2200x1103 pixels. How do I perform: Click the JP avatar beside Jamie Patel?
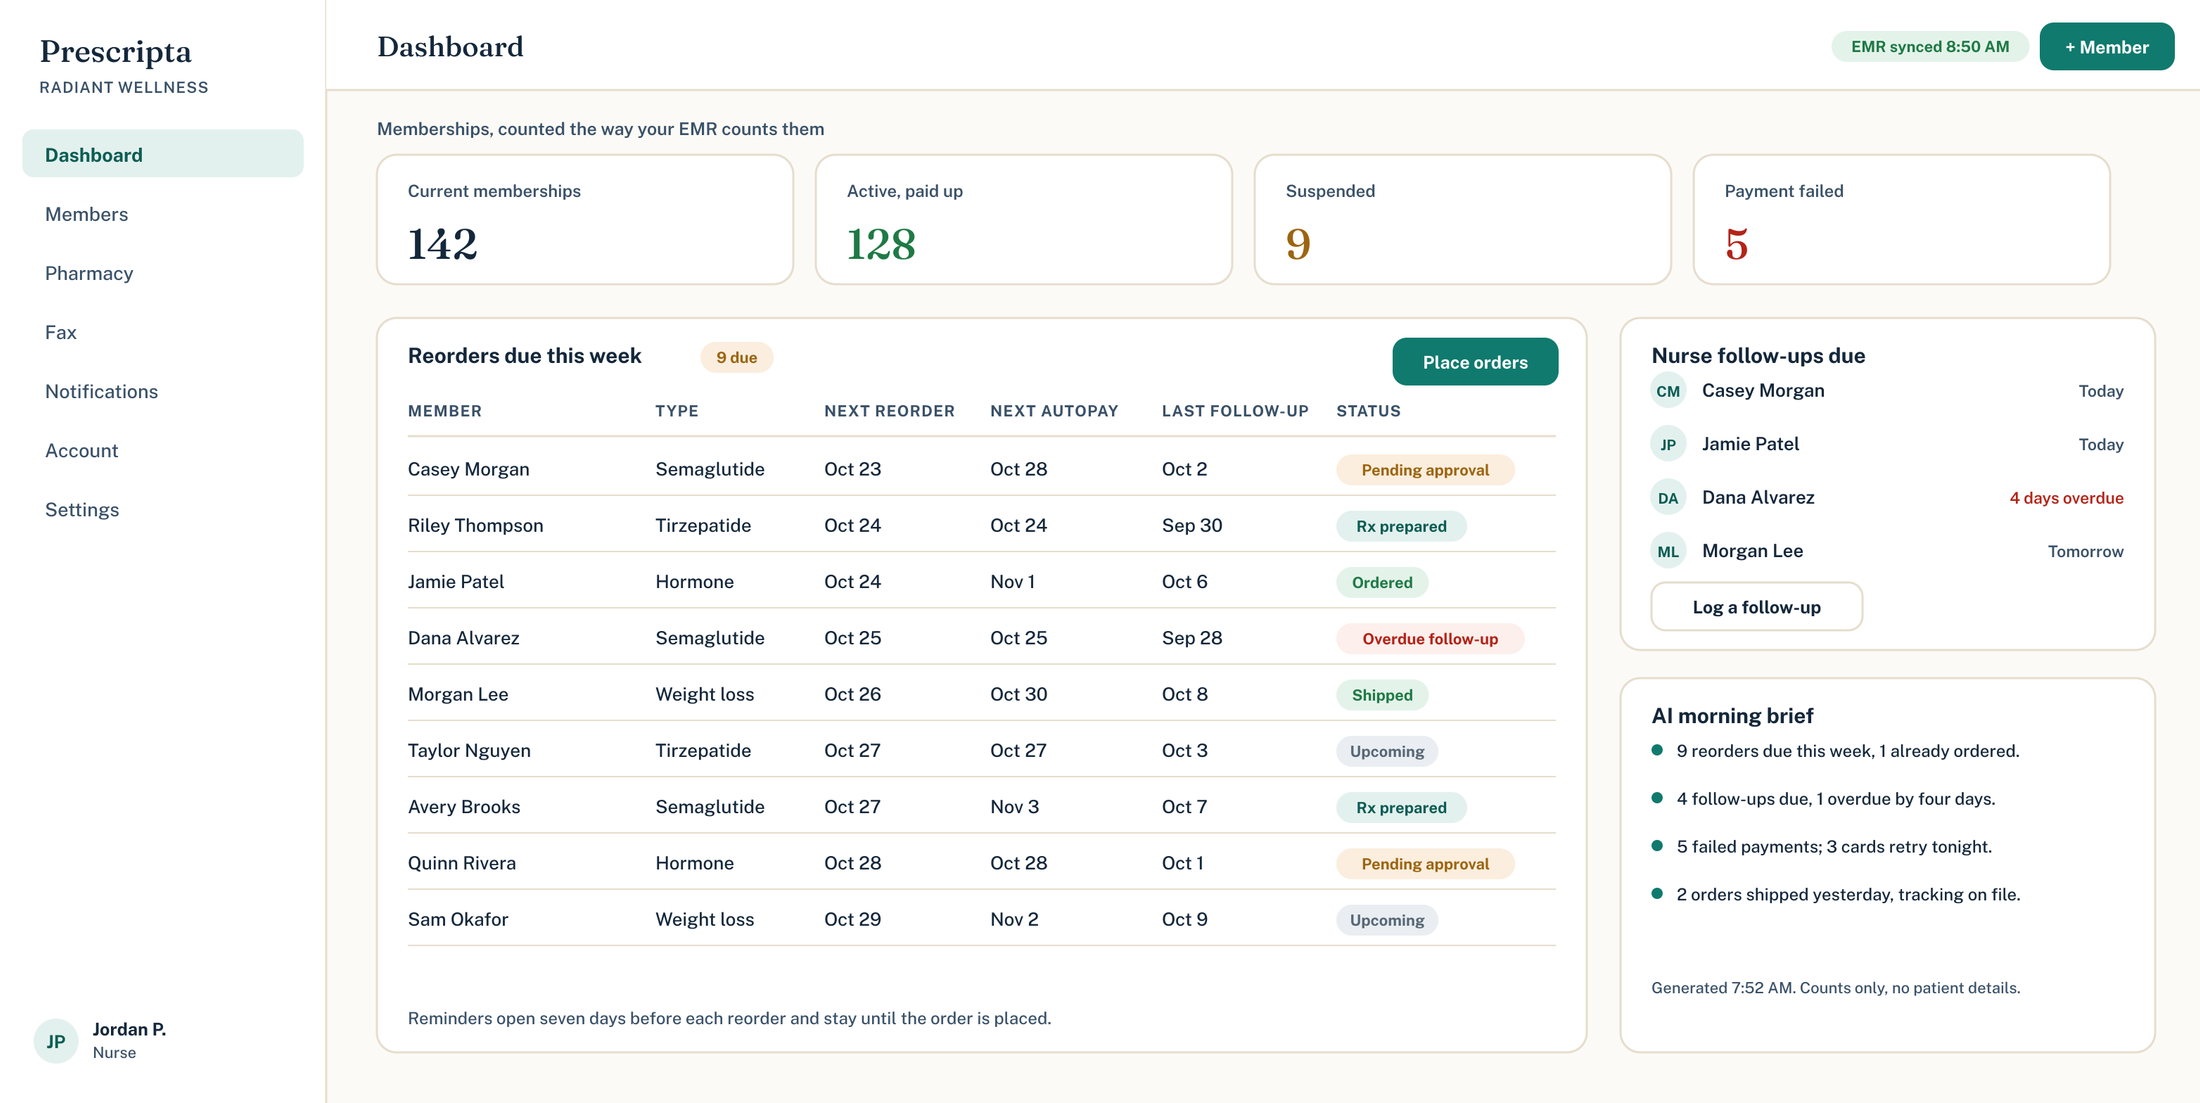(1668, 444)
